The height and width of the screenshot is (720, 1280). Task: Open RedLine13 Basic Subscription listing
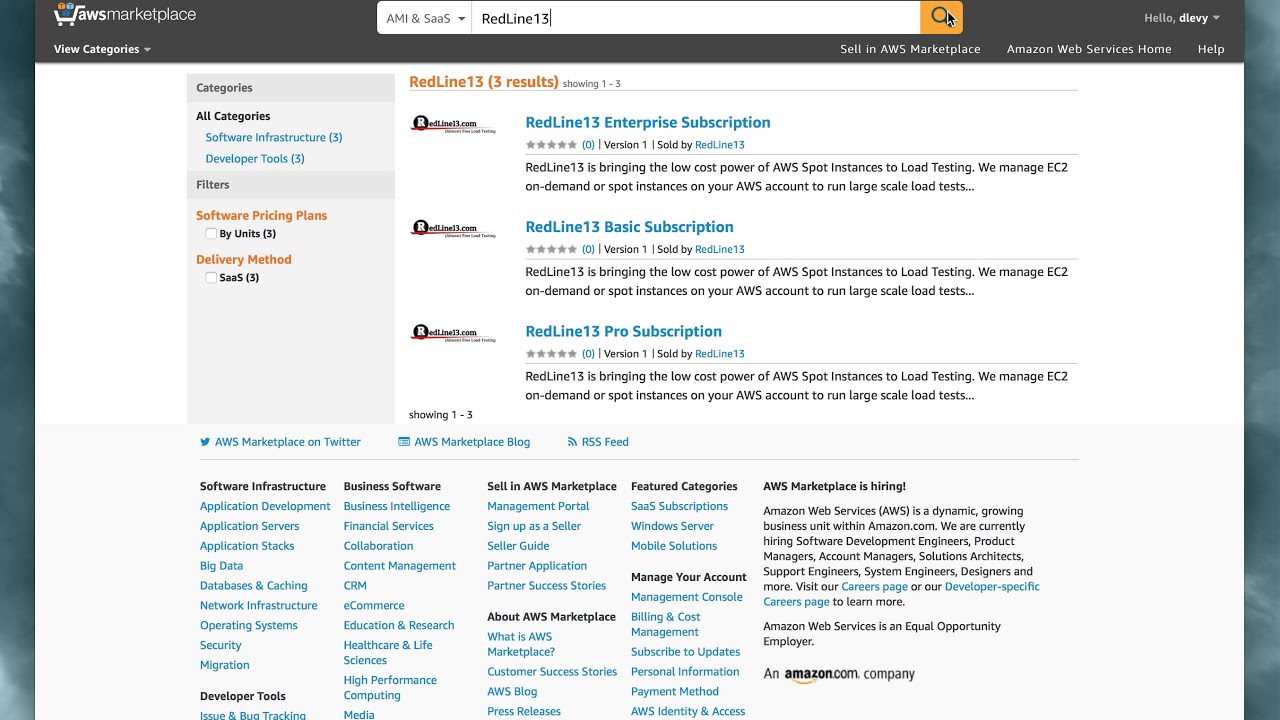tap(630, 227)
